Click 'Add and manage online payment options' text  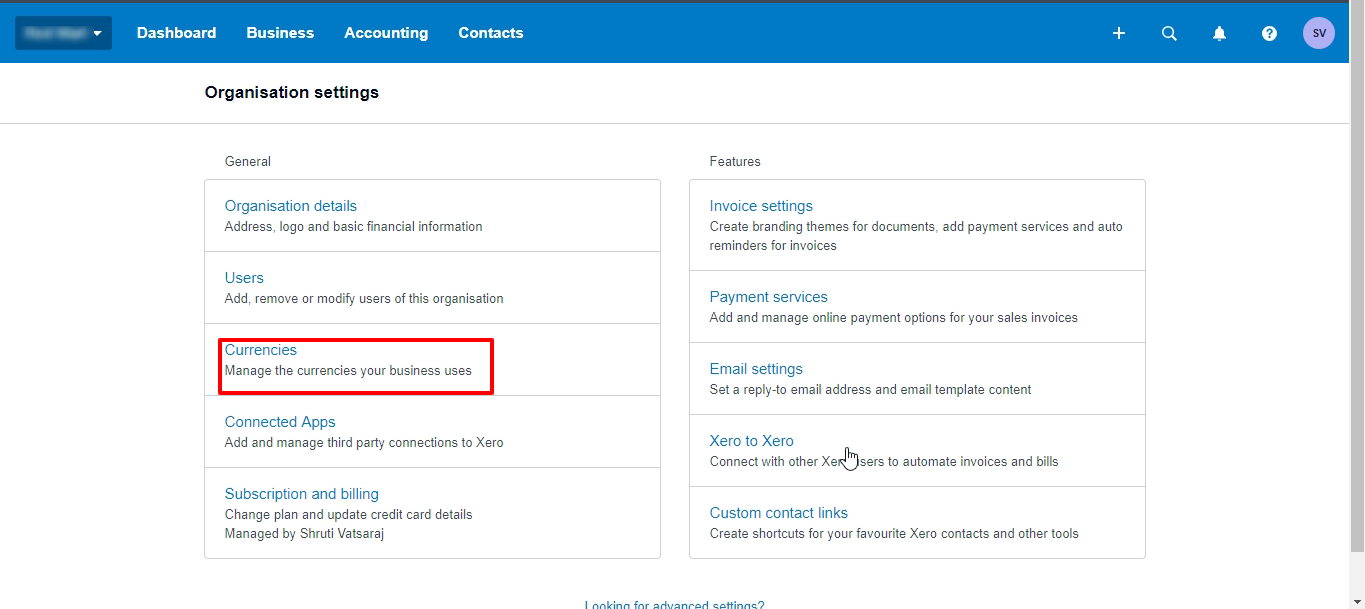click(x=894, y=318)
